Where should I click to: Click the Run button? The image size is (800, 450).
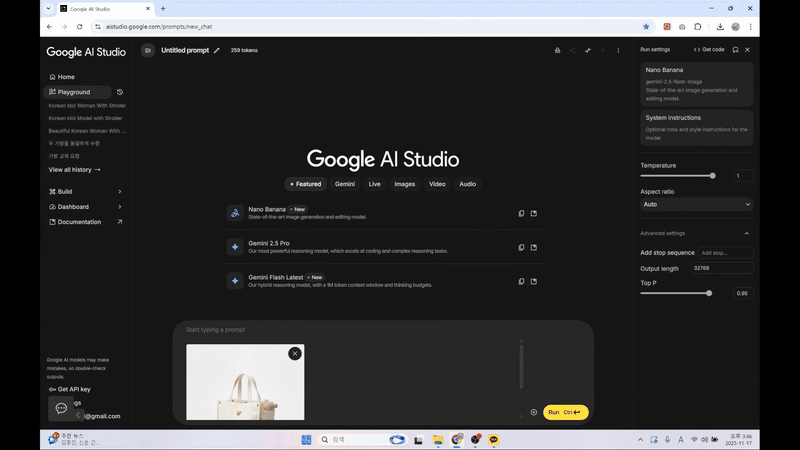coord(565,412)
